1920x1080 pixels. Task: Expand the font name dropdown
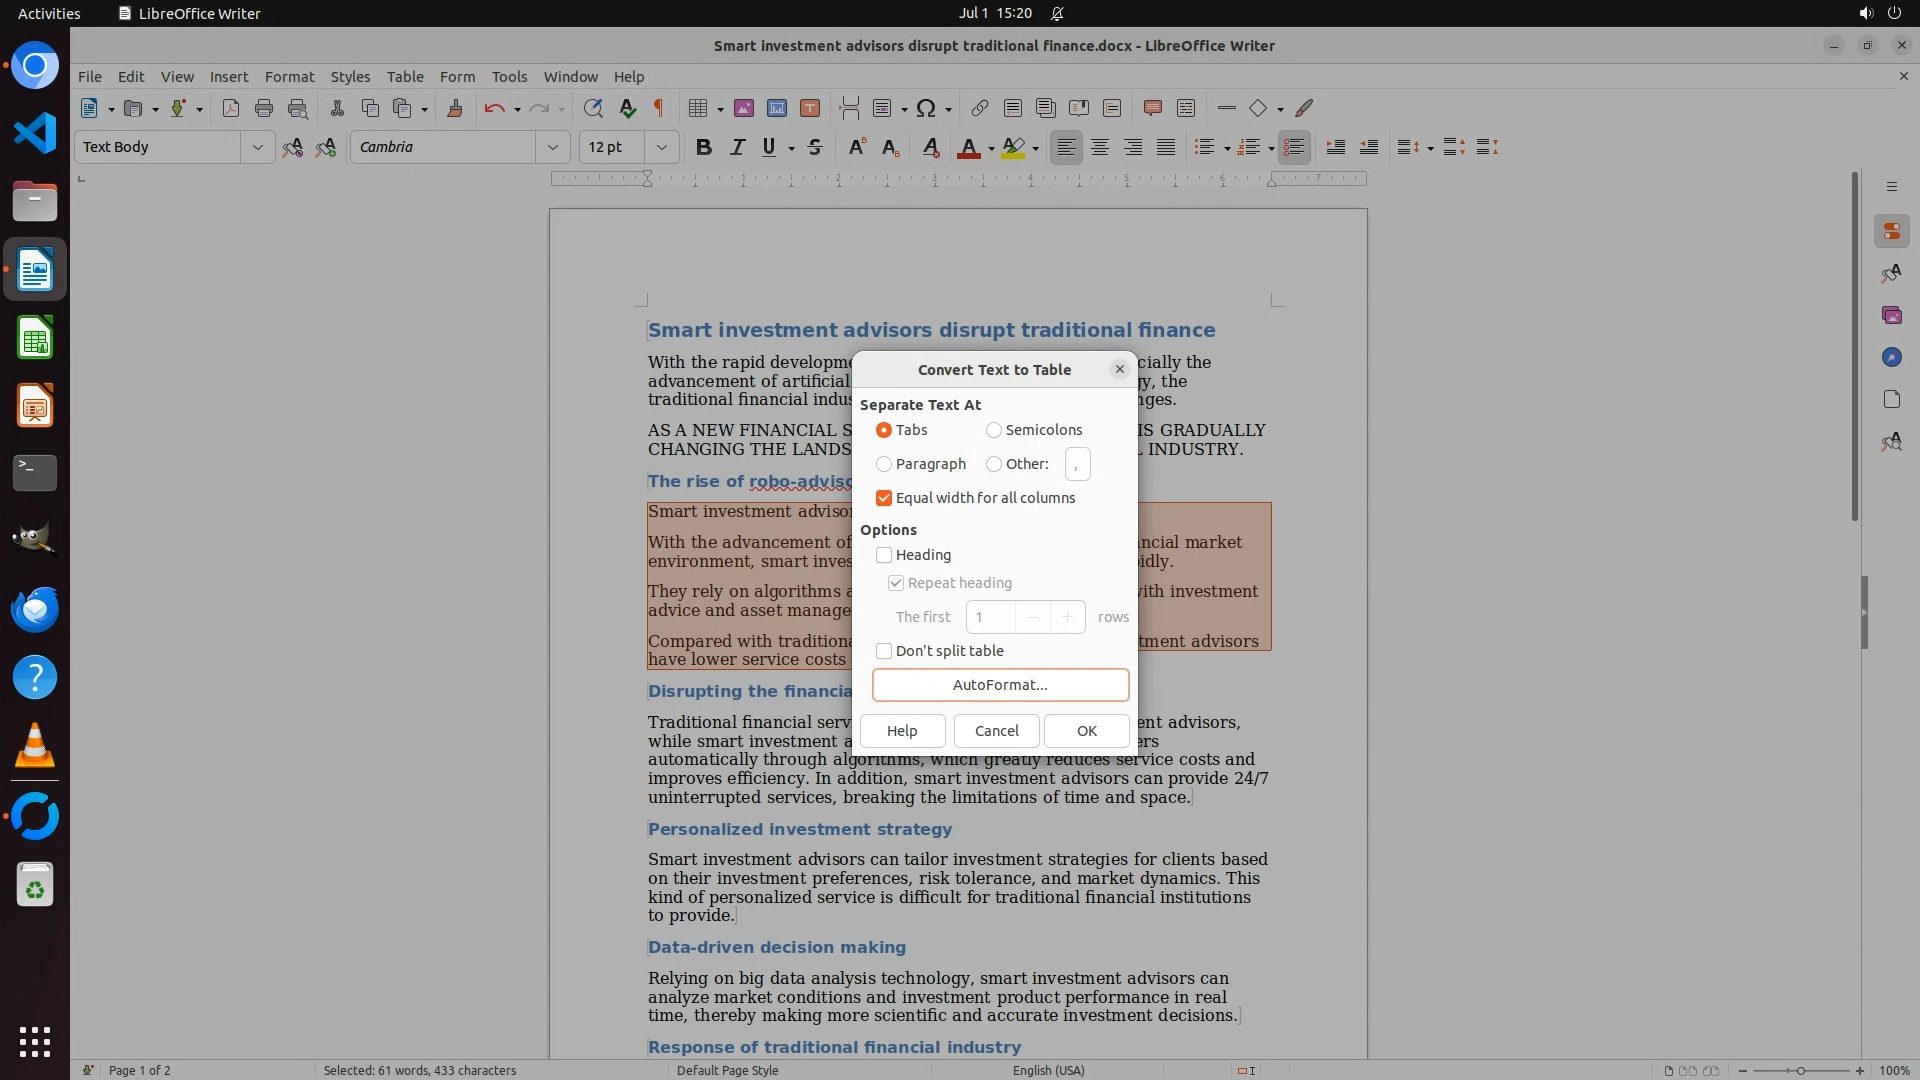552,147
